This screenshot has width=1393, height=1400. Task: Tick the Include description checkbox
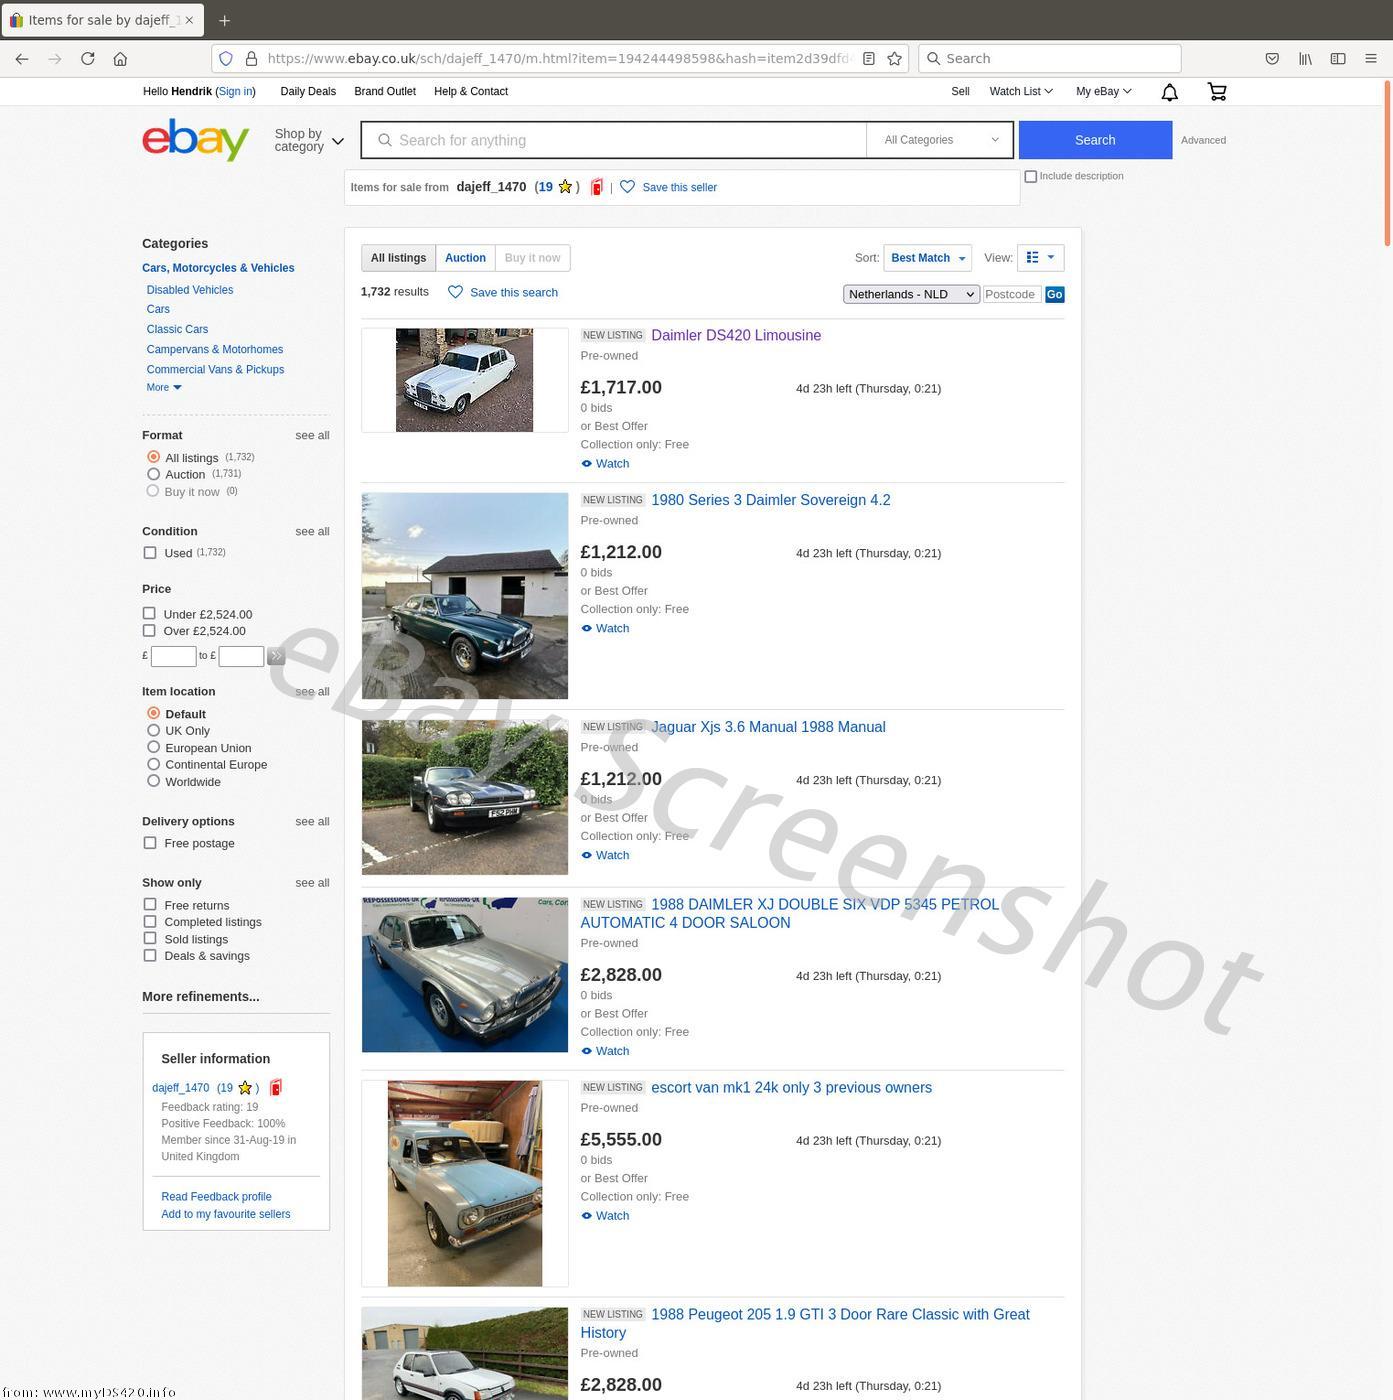coord(1030,177)
